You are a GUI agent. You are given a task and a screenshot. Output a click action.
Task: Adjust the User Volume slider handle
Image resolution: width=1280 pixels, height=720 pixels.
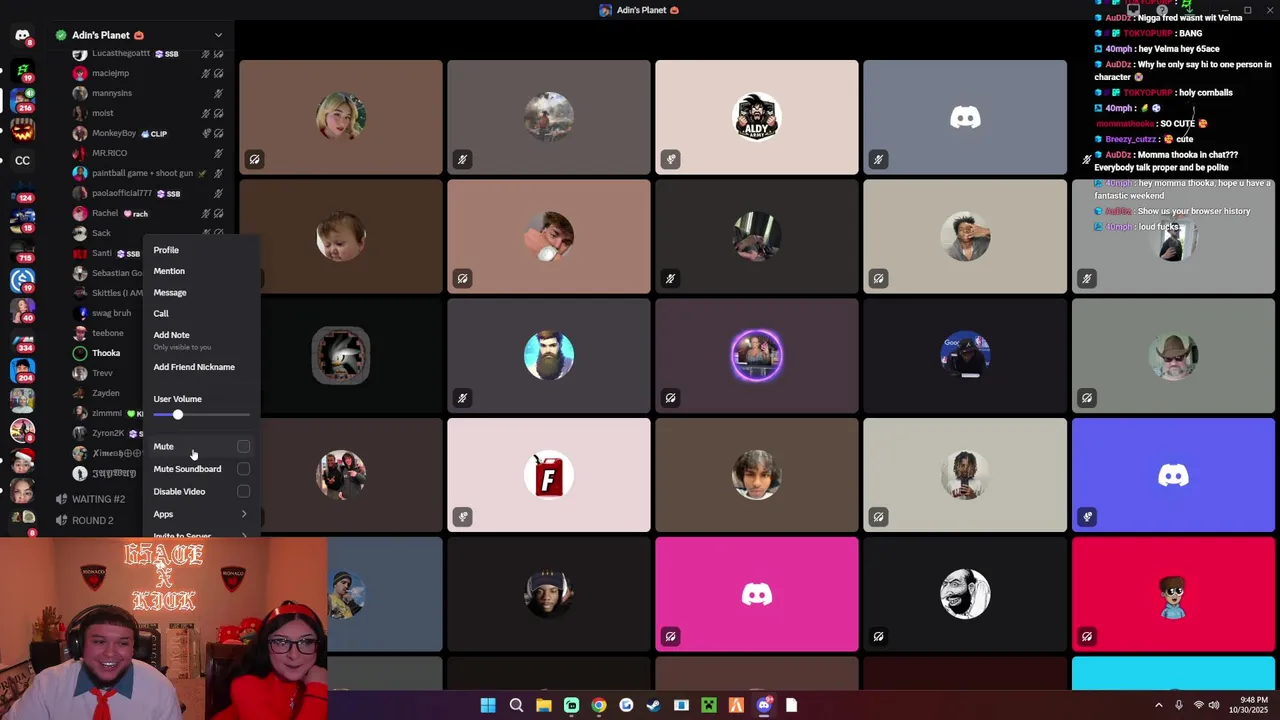point(178,414)
